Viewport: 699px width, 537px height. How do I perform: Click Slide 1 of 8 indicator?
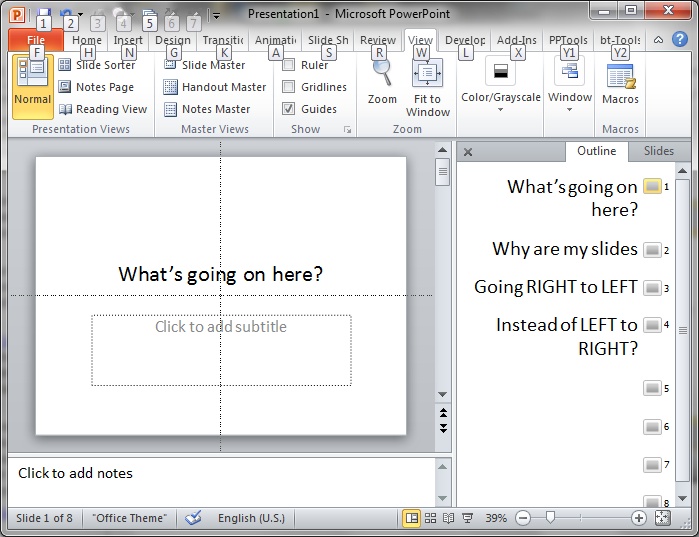click(44, 518)
